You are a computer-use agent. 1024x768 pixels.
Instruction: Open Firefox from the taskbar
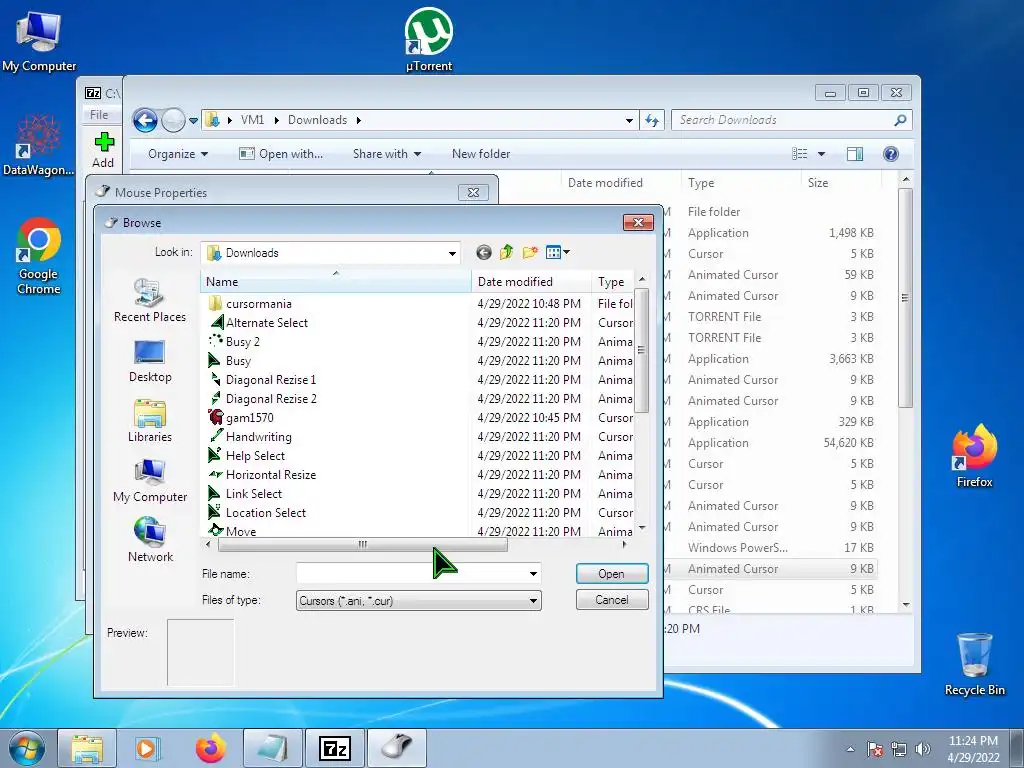(x=210, y=748)
